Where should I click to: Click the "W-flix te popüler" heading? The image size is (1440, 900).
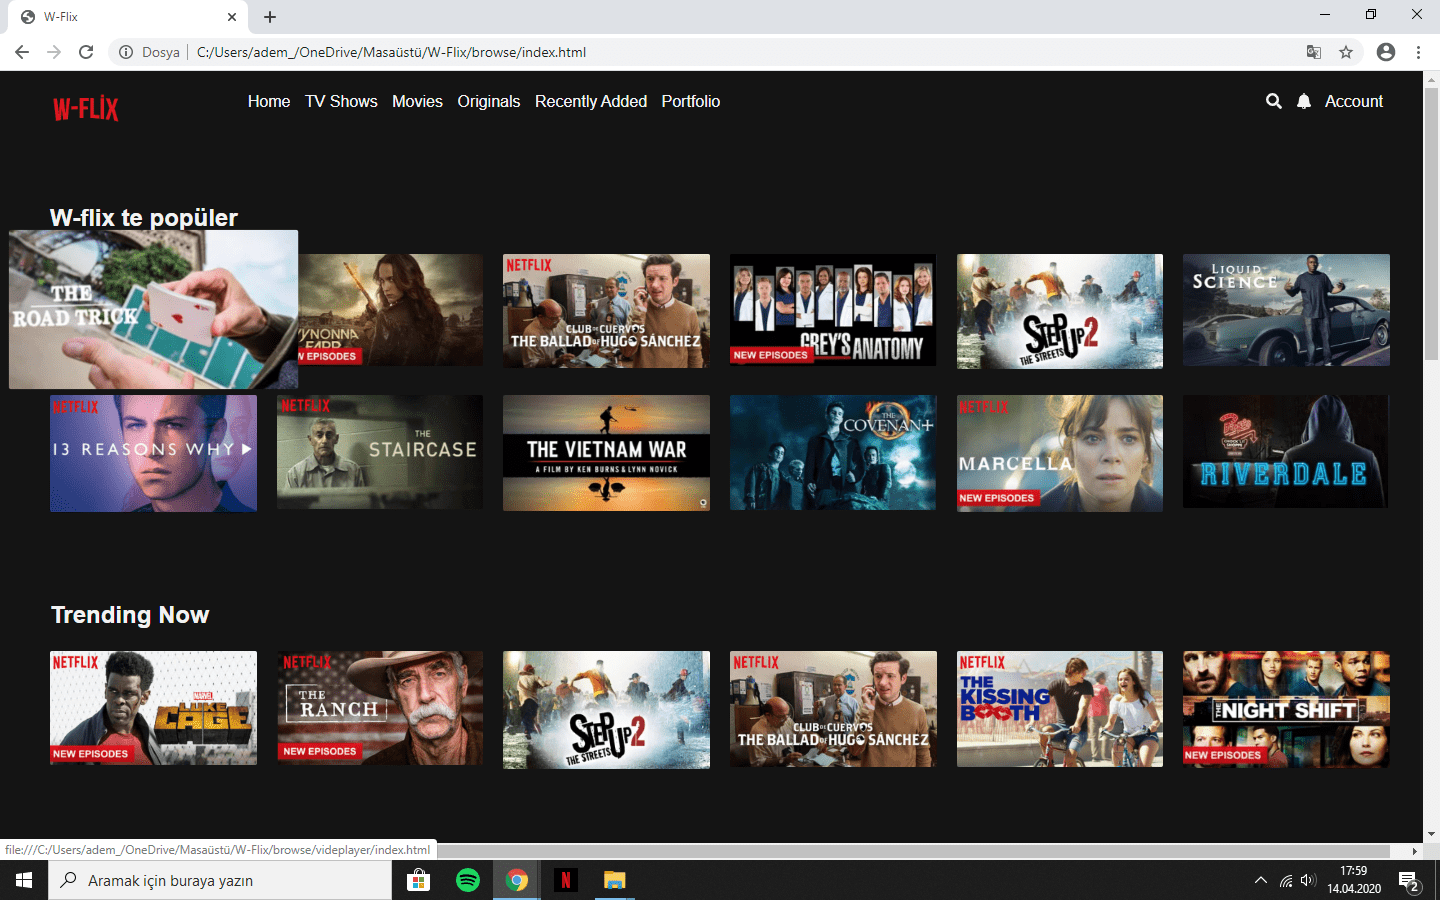144,217
